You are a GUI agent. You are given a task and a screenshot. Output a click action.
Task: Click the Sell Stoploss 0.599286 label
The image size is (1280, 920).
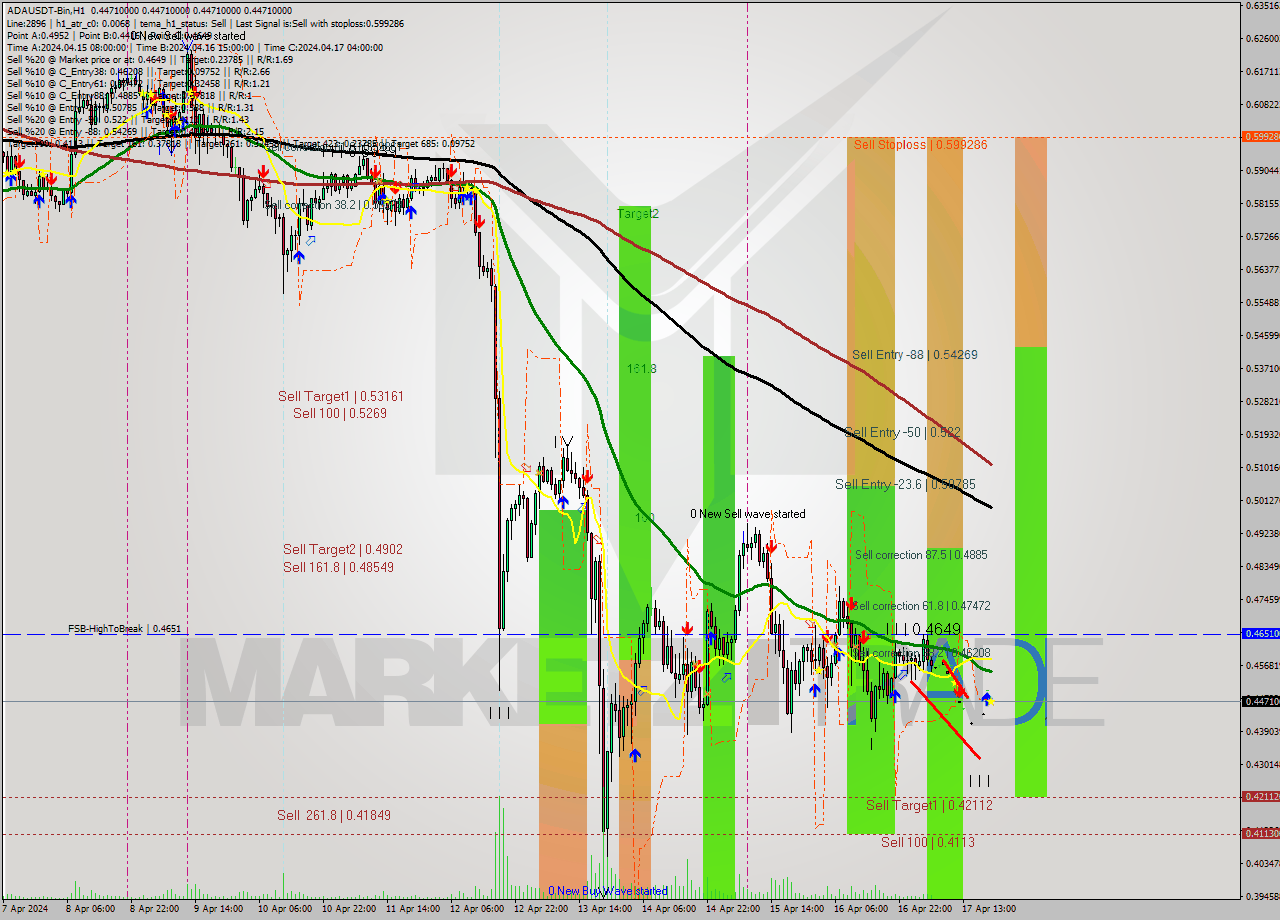point(919,145)
